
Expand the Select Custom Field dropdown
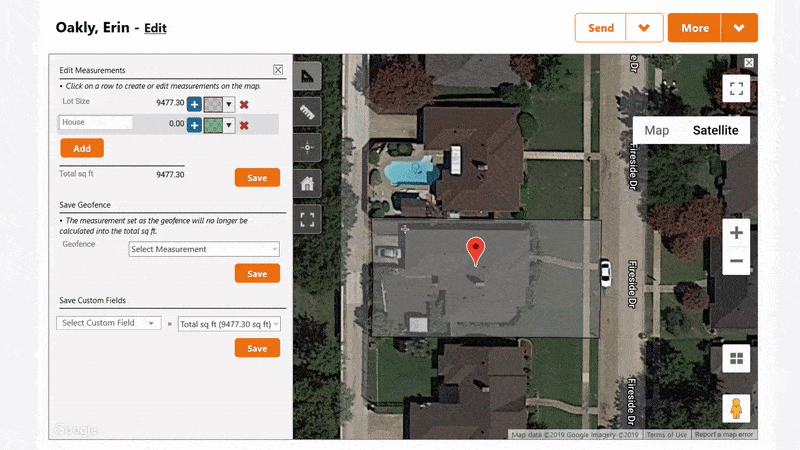click(x=108, y=323)
